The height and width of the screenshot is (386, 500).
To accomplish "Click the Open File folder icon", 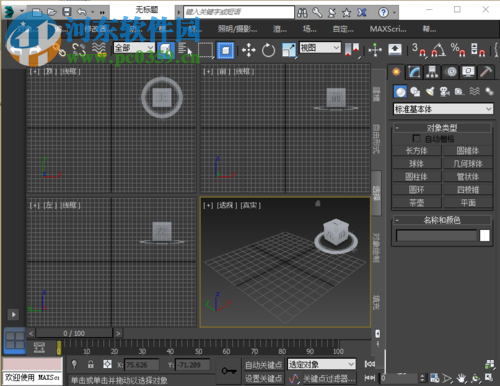I will [52, 12].
